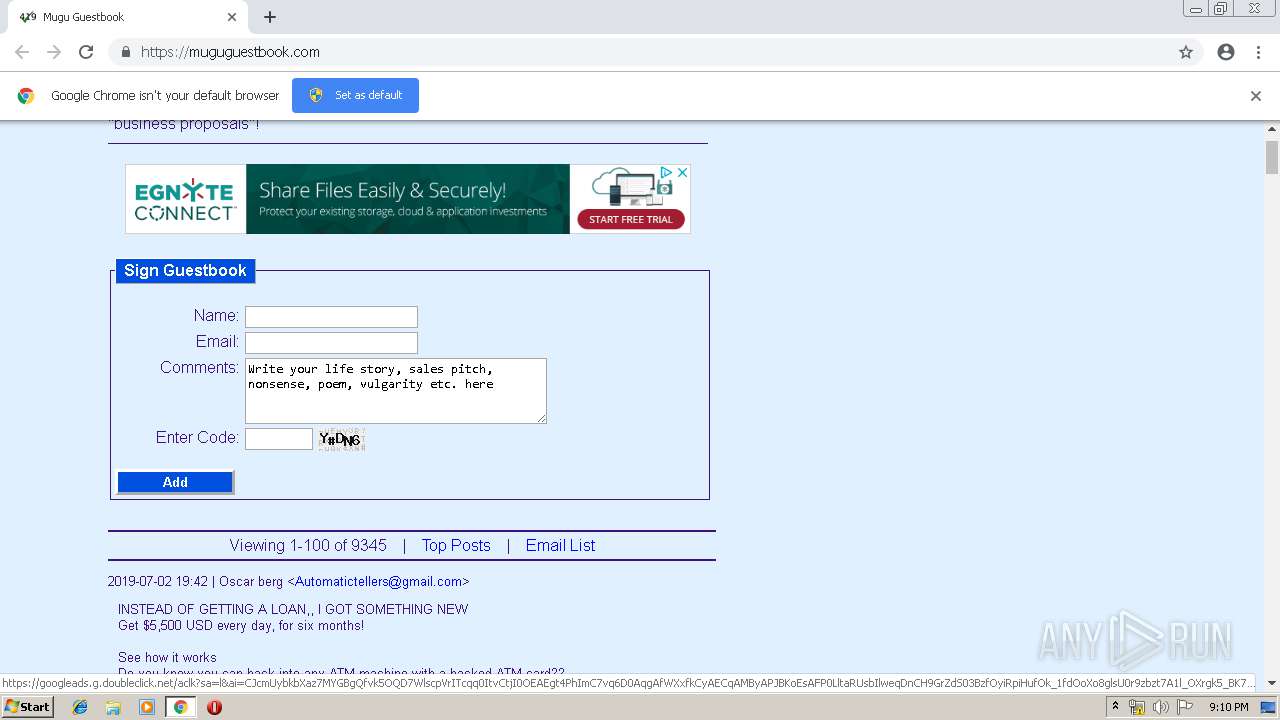Close the Egnyte ad banner
This screenshot has width=1280, height=720.
(x=683, y=172)
